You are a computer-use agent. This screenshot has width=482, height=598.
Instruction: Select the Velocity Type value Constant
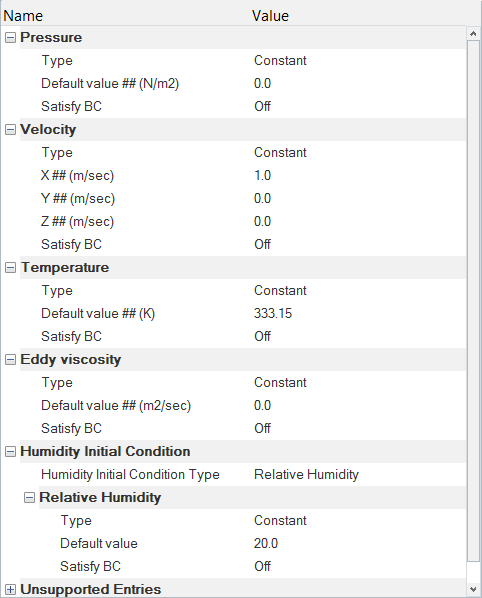click(x=280, y=153)
